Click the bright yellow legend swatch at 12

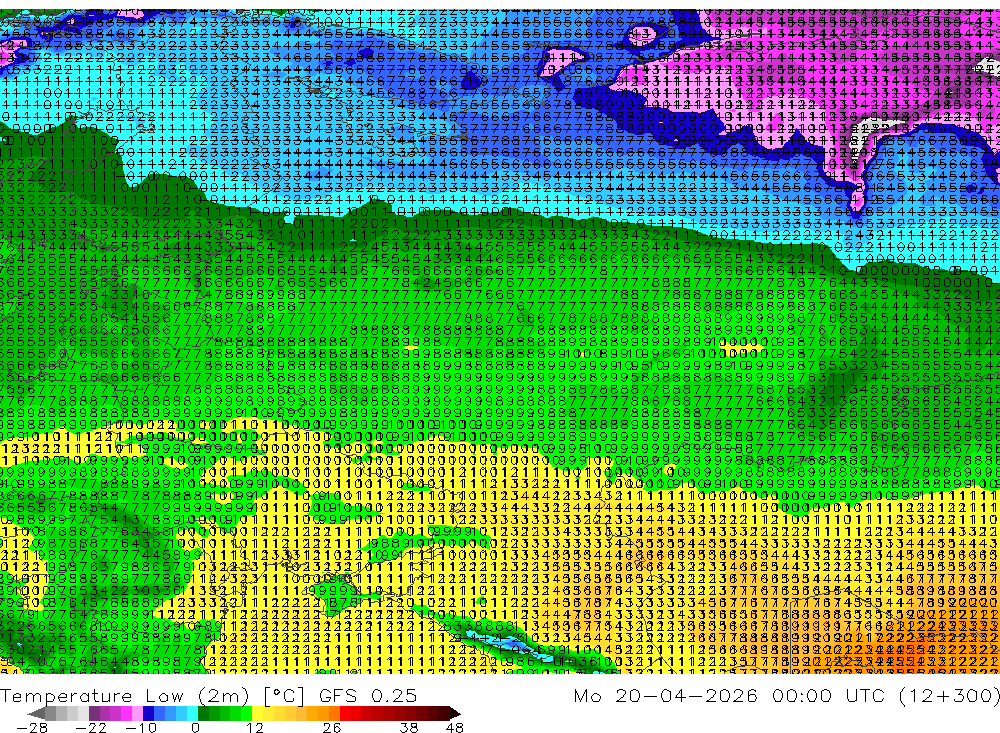point(258,713)
